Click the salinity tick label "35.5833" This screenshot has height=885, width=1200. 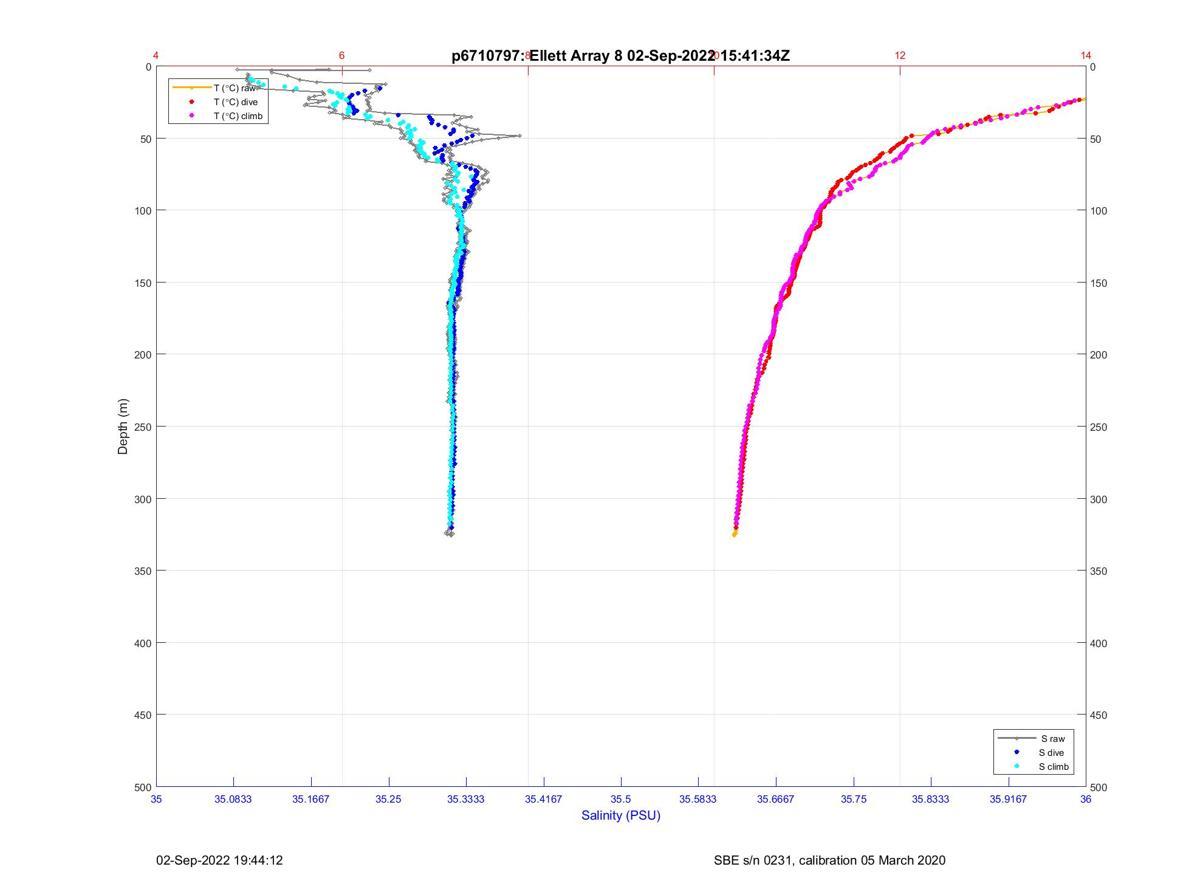pos(698,800)
